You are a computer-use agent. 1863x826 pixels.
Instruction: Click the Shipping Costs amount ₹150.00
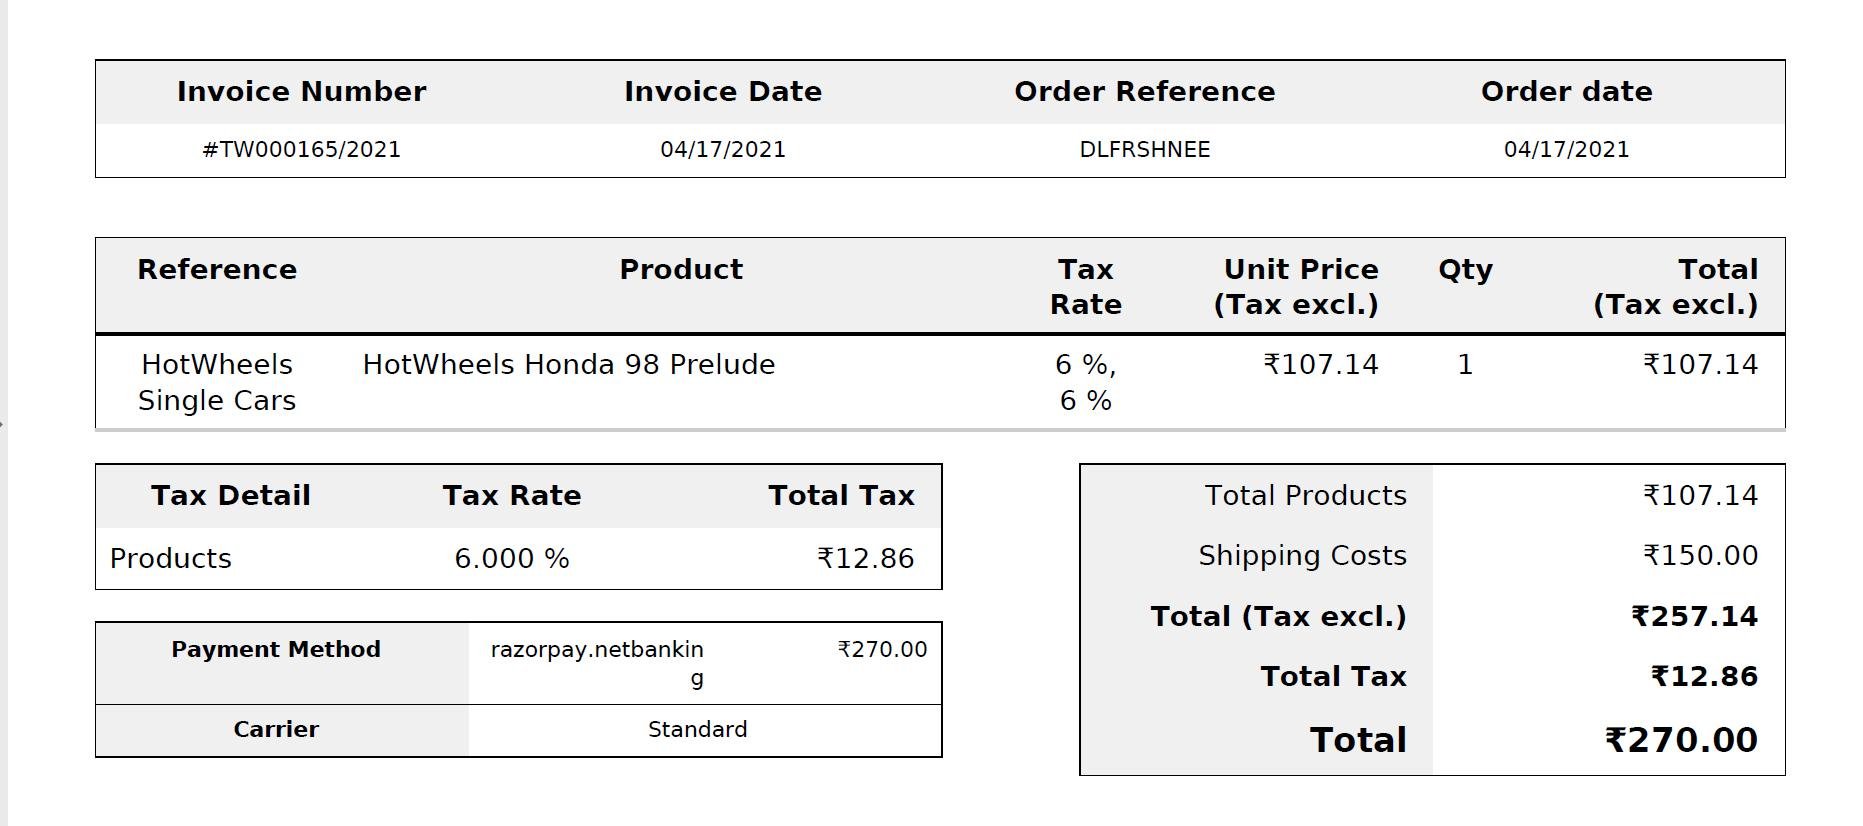[x=1699, y=556]
